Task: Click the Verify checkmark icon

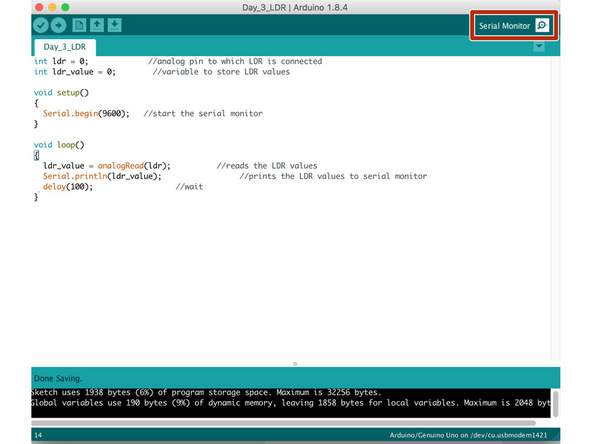Action: [41, 25]
